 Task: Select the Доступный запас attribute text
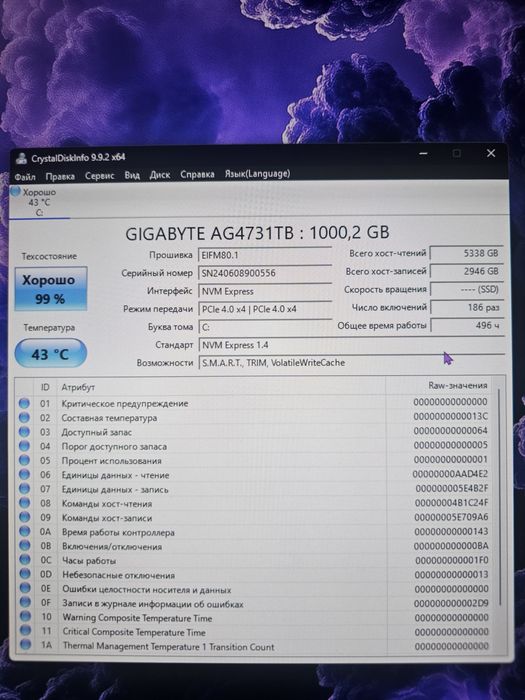pyautogui.click(x=96, y=432)
